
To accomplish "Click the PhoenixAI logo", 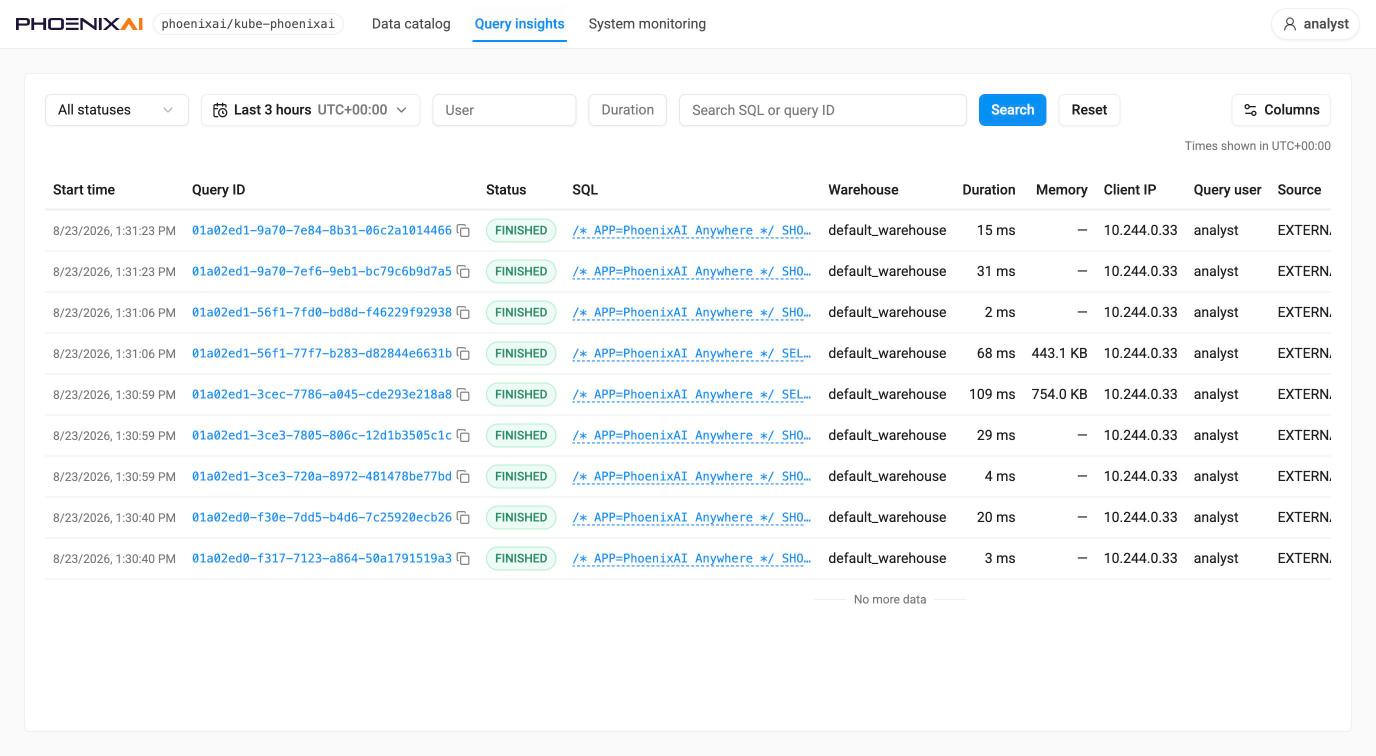I will 79,24.
